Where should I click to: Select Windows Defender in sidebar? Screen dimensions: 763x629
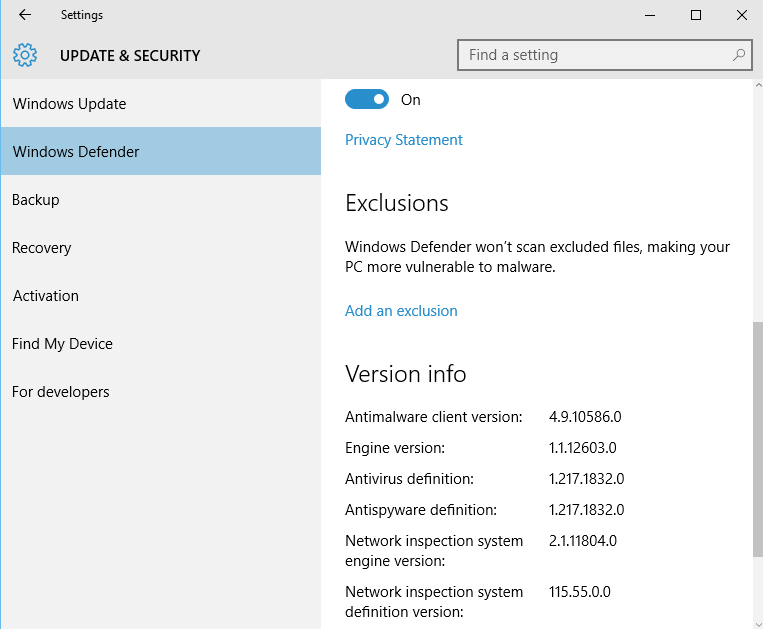point(161,151)
